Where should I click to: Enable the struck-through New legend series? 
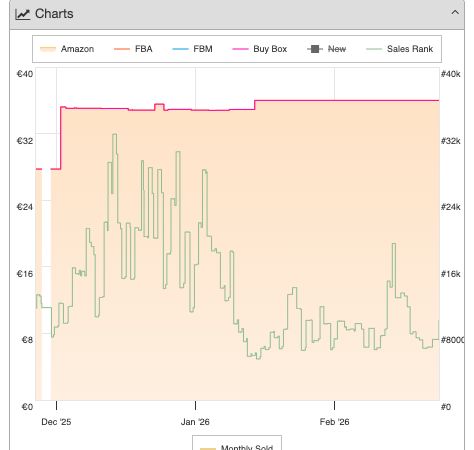(327, 49)
